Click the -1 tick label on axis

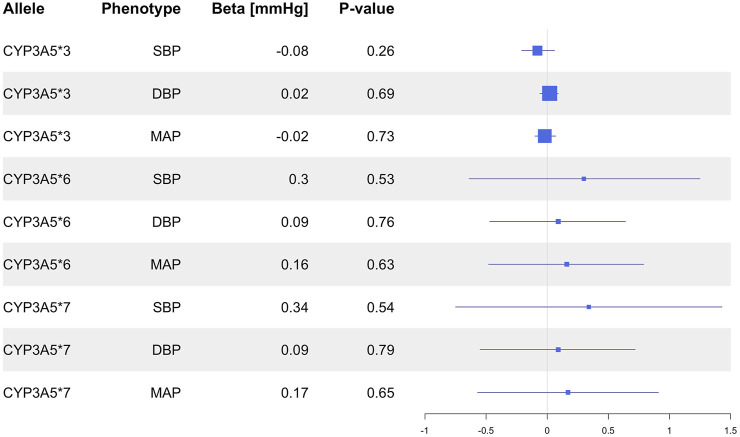(x=425, y=430)
